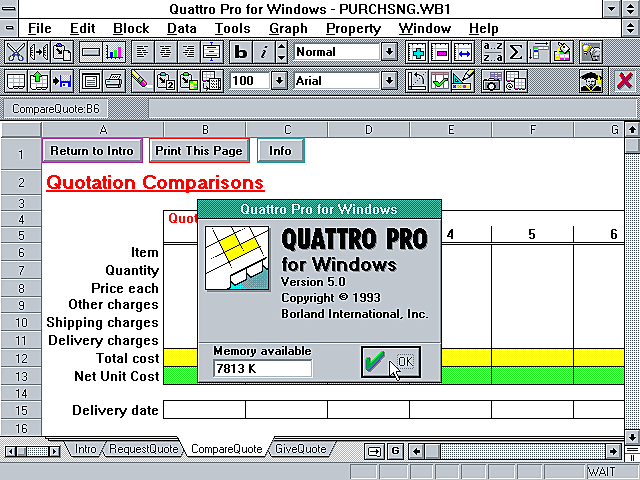640x480 pixels.
Task: Click the center across block icon
Action: click(212, 52)
